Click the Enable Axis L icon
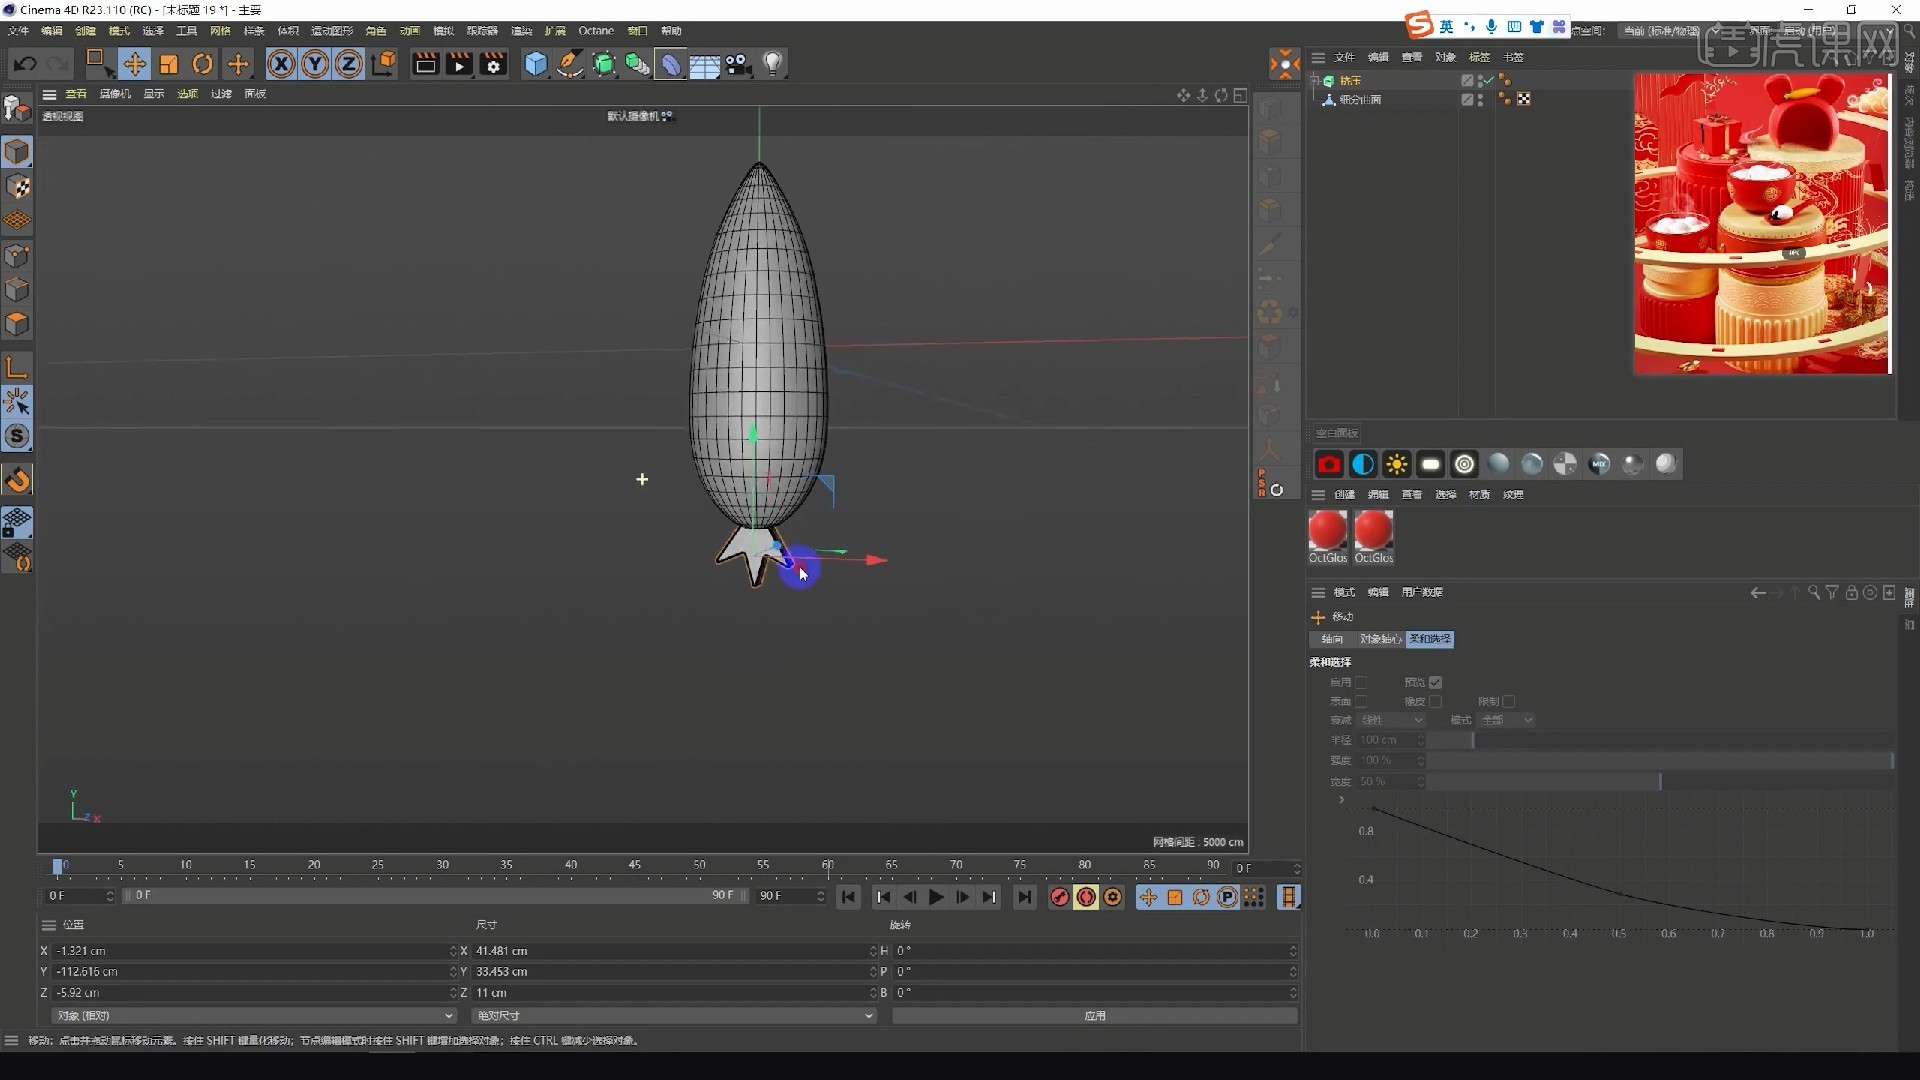This screenshot has width=1920, height=1080. (x=17, y=368)
